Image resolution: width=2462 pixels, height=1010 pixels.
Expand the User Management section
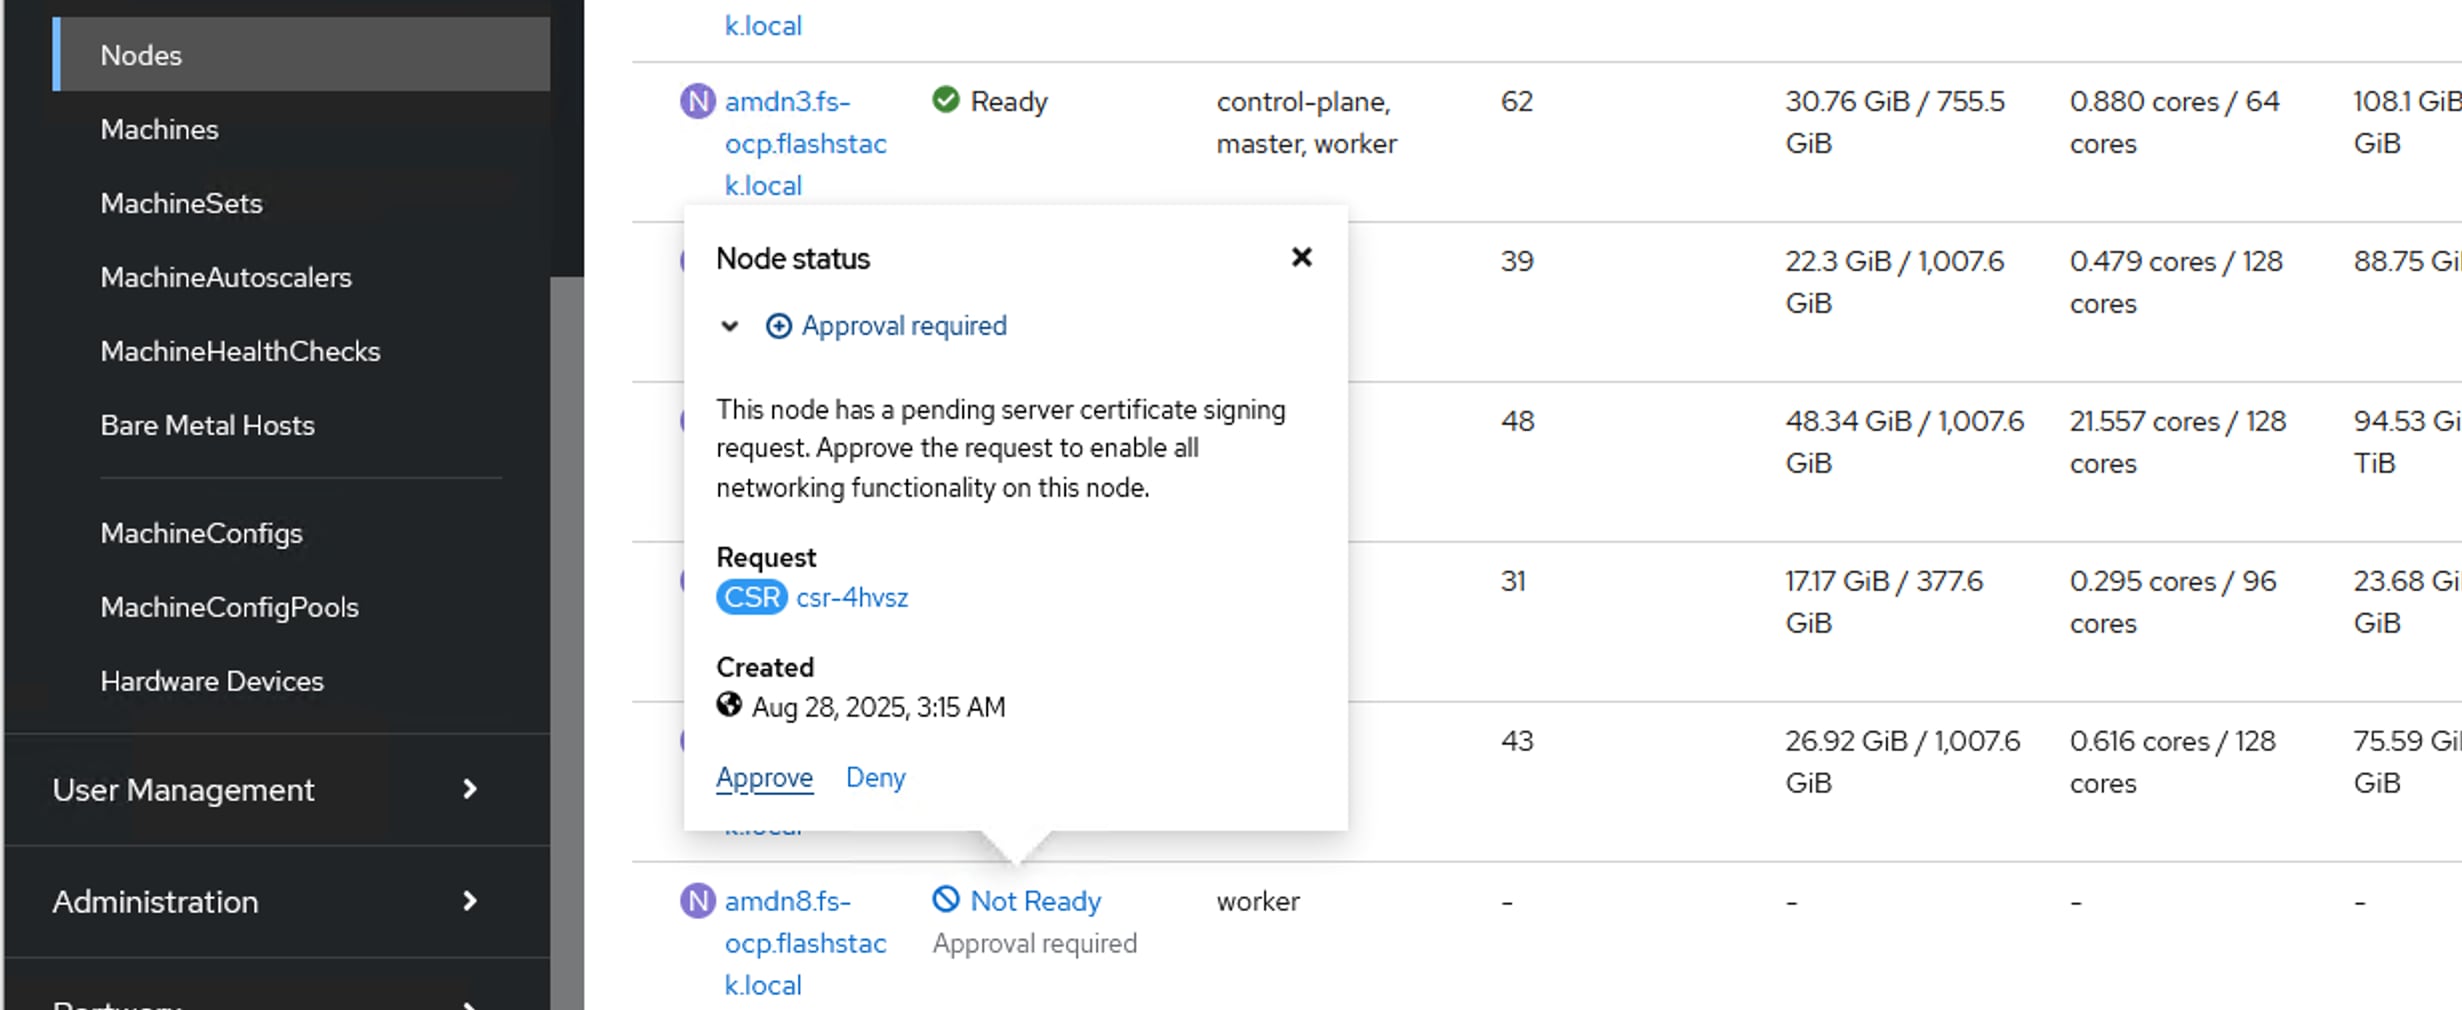coord(265,789)
